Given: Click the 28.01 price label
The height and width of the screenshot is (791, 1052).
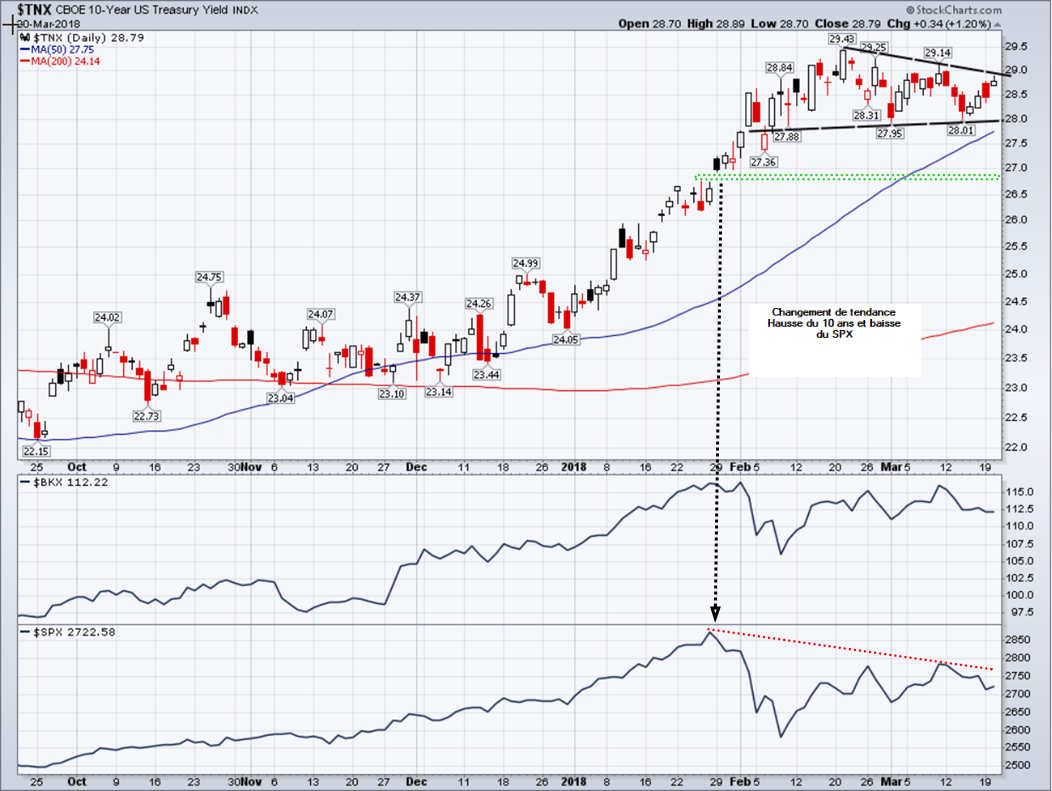Looking at the screenshot, I should click(x=961, y=130).
